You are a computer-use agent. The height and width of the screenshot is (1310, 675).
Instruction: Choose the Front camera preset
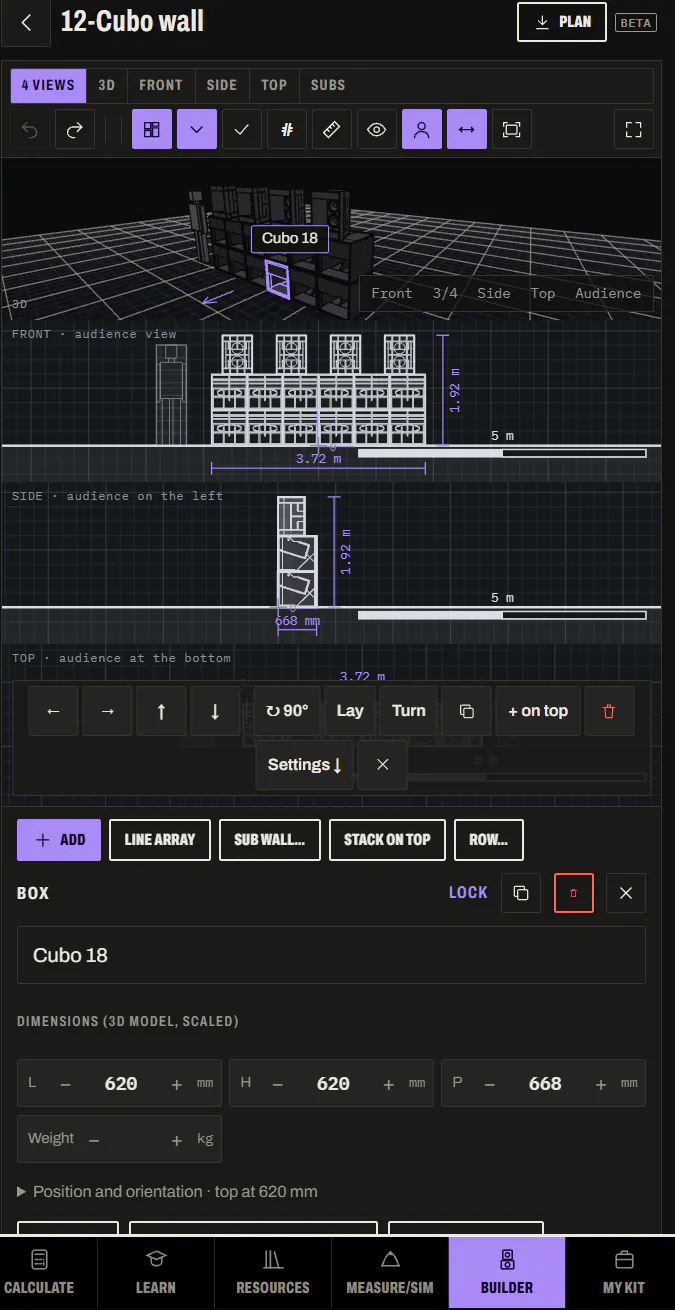(x=392, y=293)
